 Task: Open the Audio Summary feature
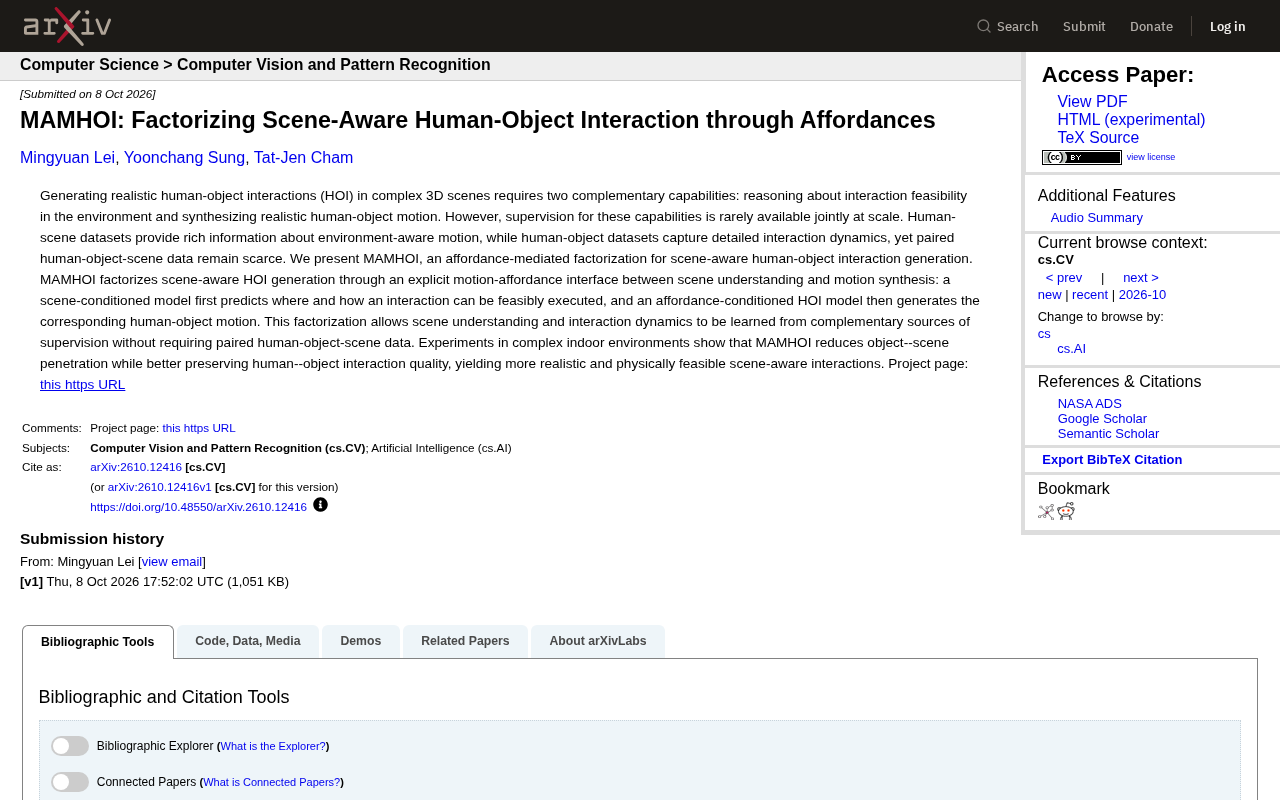coord(1097,218)
